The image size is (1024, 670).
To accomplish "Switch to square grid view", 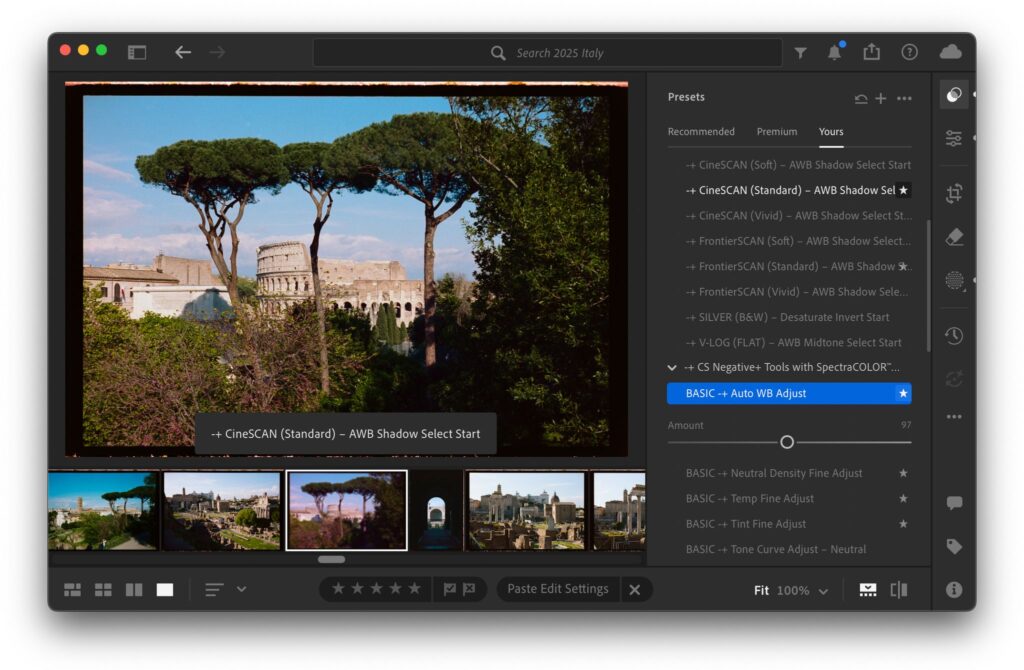I will pos(103,590).
